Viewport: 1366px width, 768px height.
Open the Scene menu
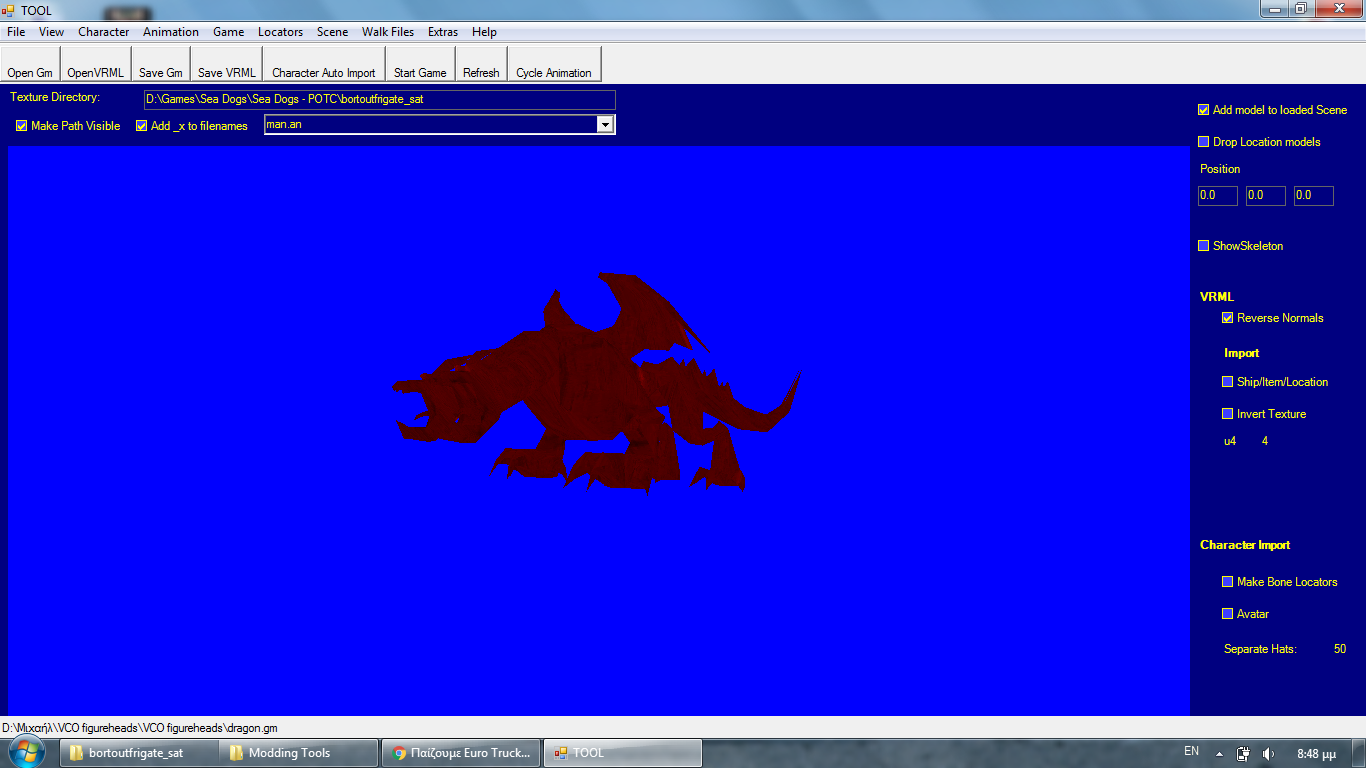point(332,32)
